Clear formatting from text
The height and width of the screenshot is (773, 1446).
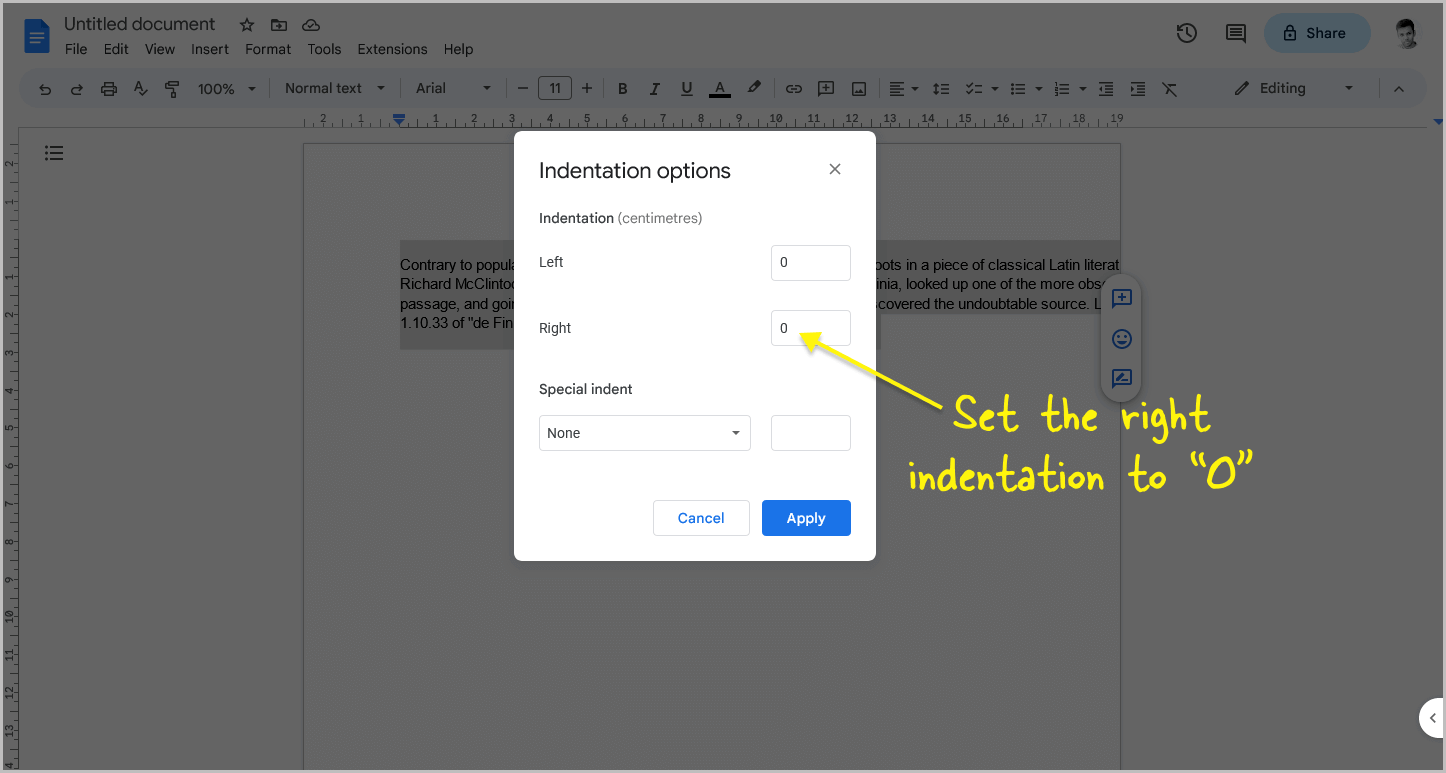[x=1169, y=88]
